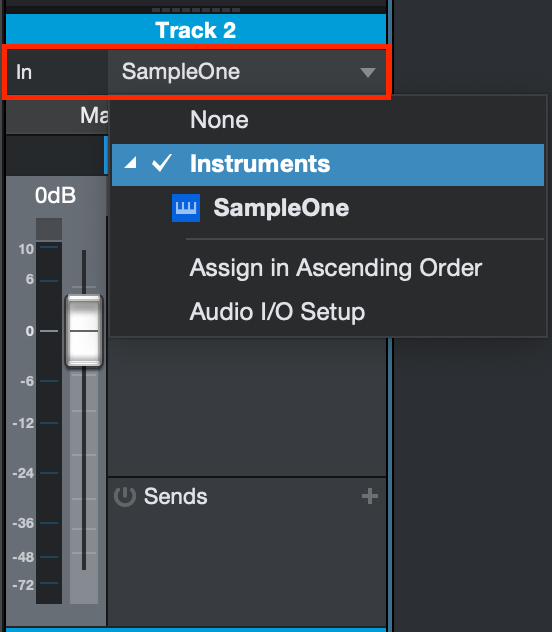Choose the Instruments menu entry
This screenshot has height=632, width=552.
click(328, 164)
